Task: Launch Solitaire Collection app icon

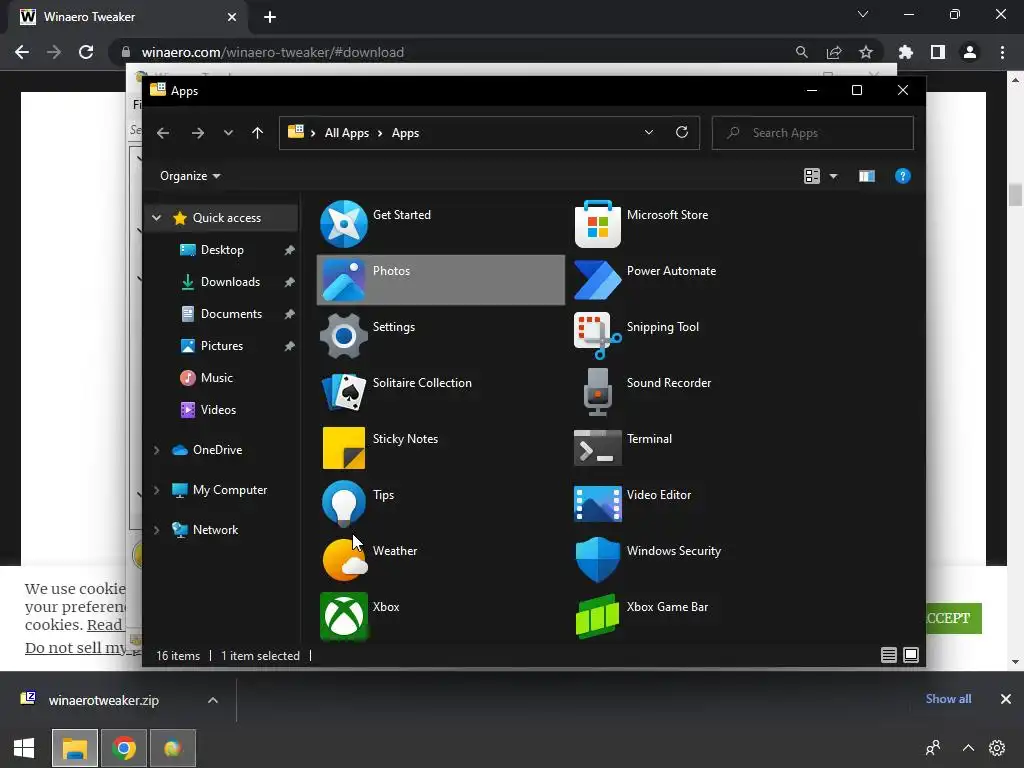Action: (344, 392)
